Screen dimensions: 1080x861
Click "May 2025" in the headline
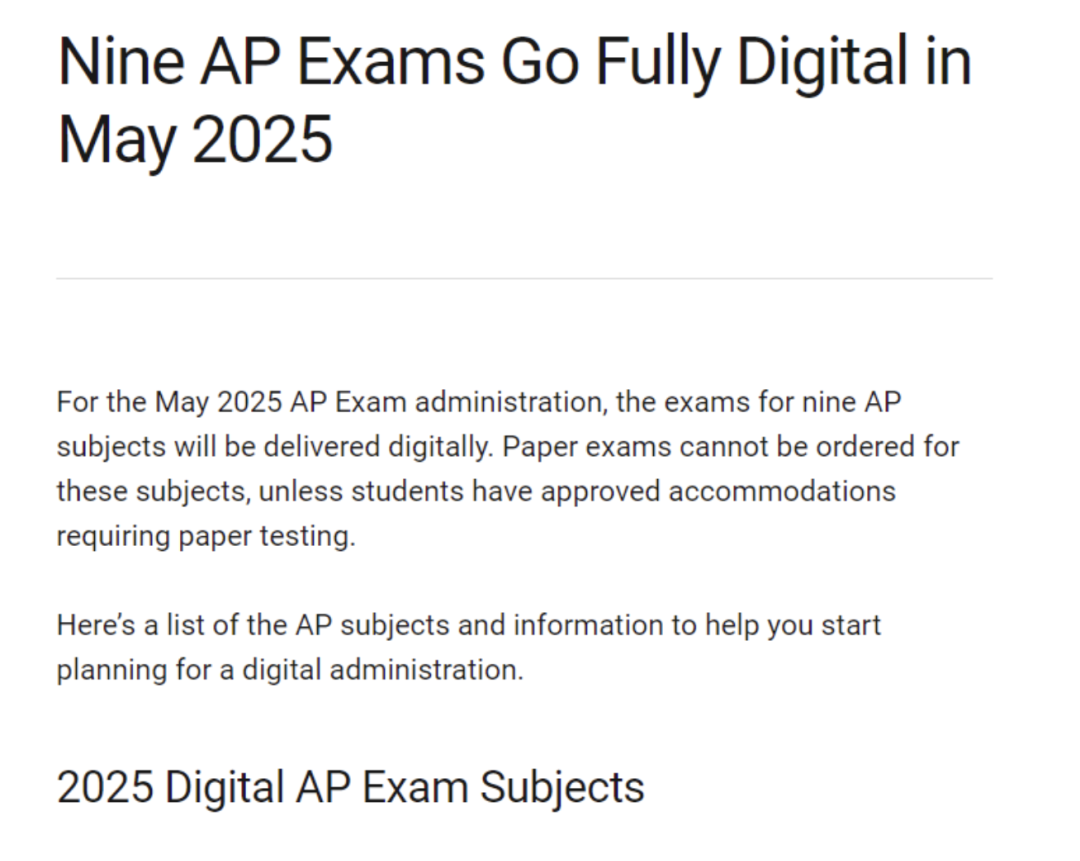[x=195, y=140]
